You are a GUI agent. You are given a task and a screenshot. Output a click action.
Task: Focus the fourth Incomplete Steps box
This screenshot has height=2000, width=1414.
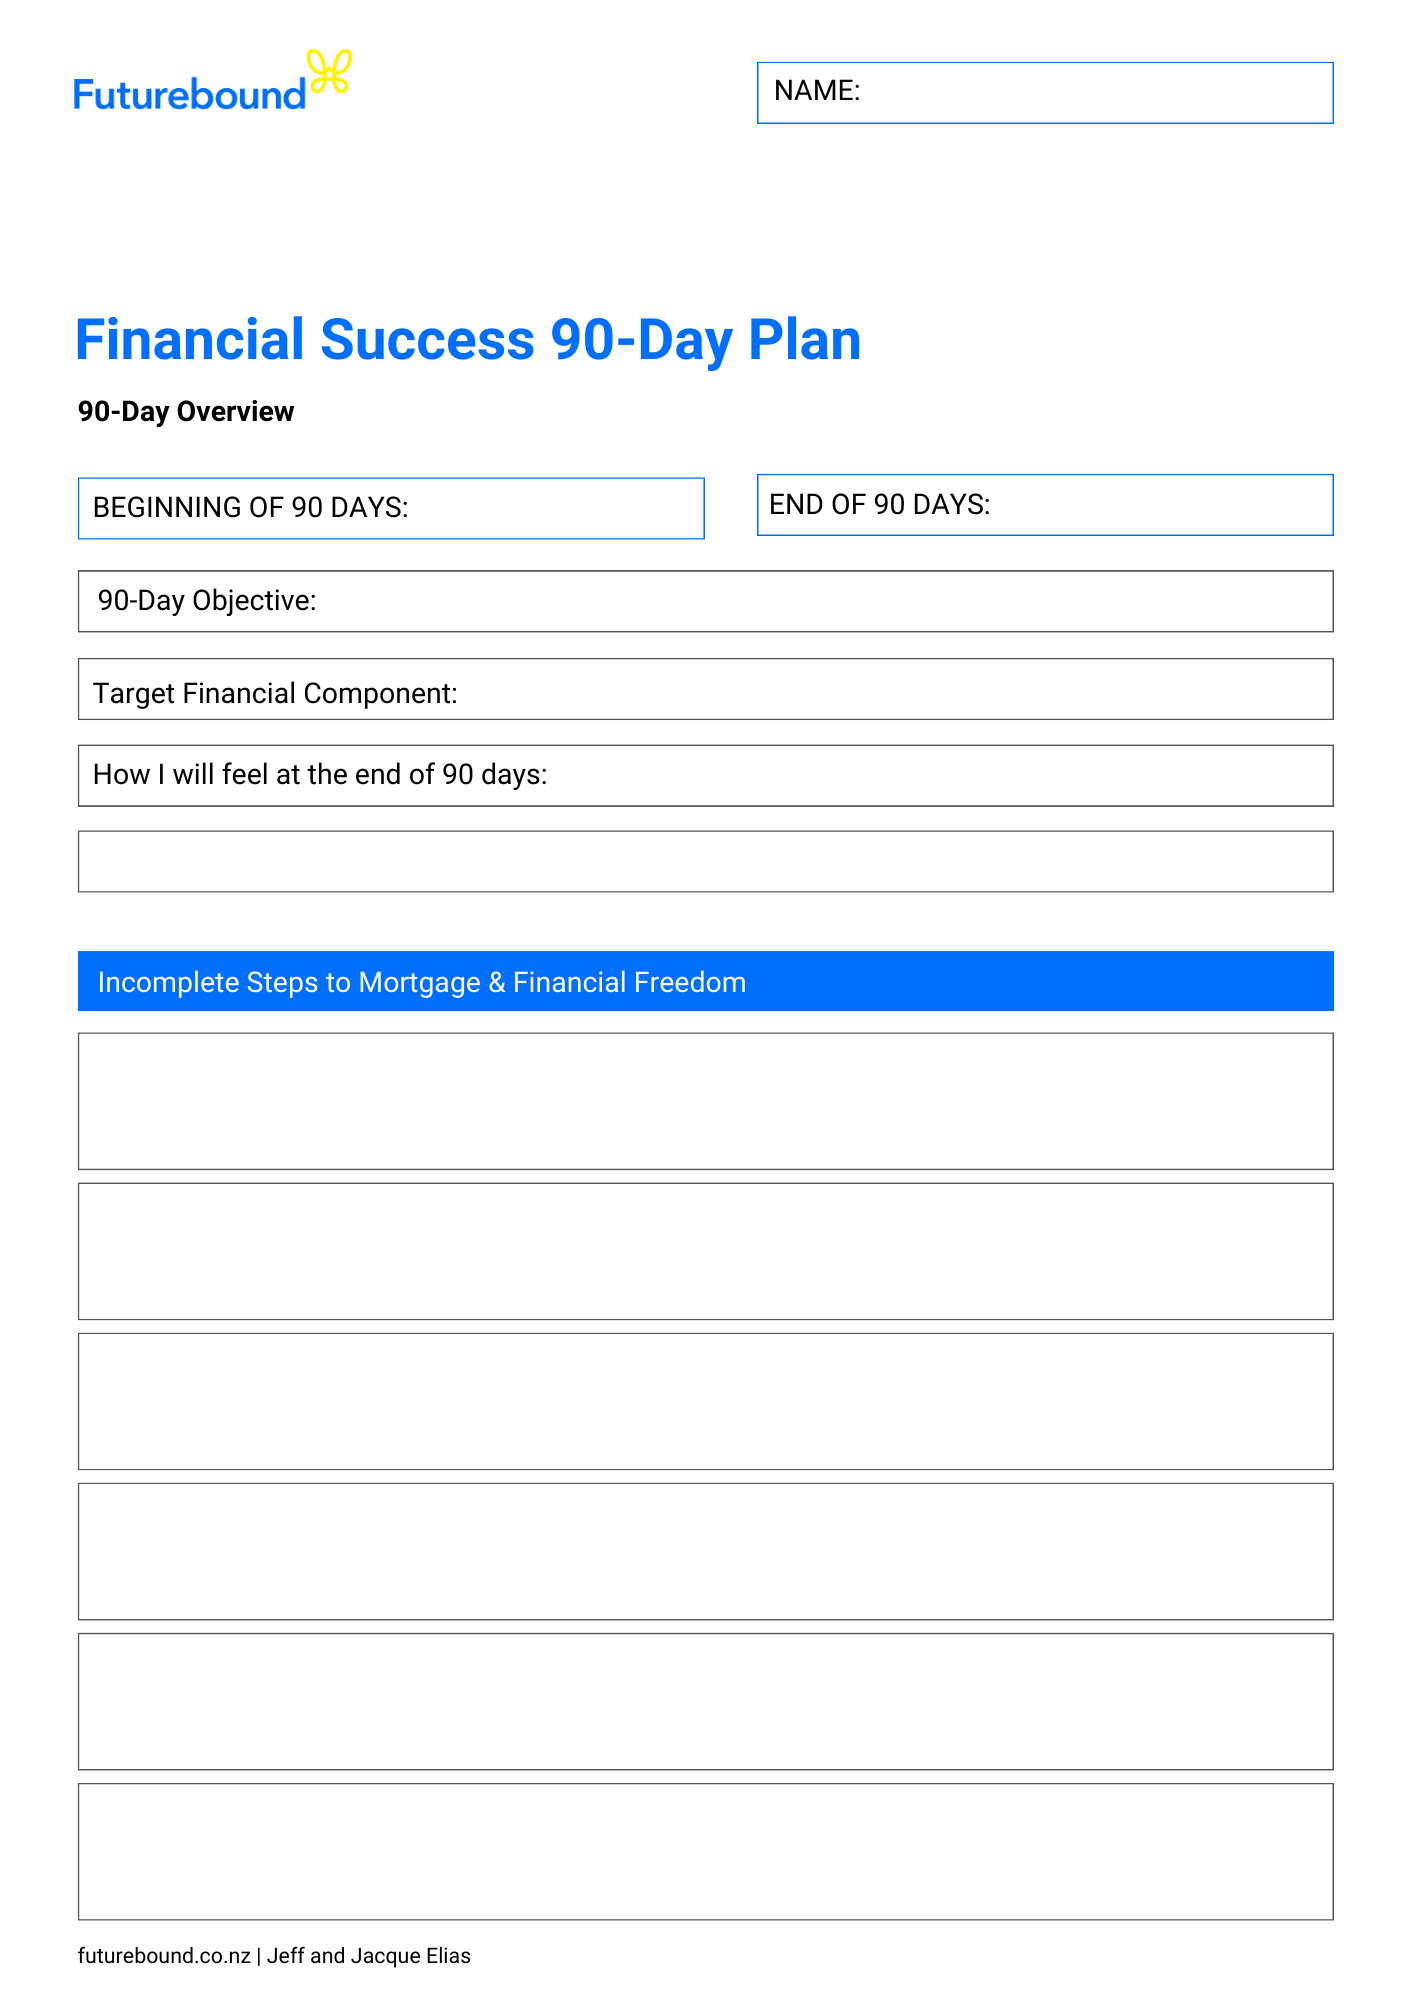[x=705, y=1551]
